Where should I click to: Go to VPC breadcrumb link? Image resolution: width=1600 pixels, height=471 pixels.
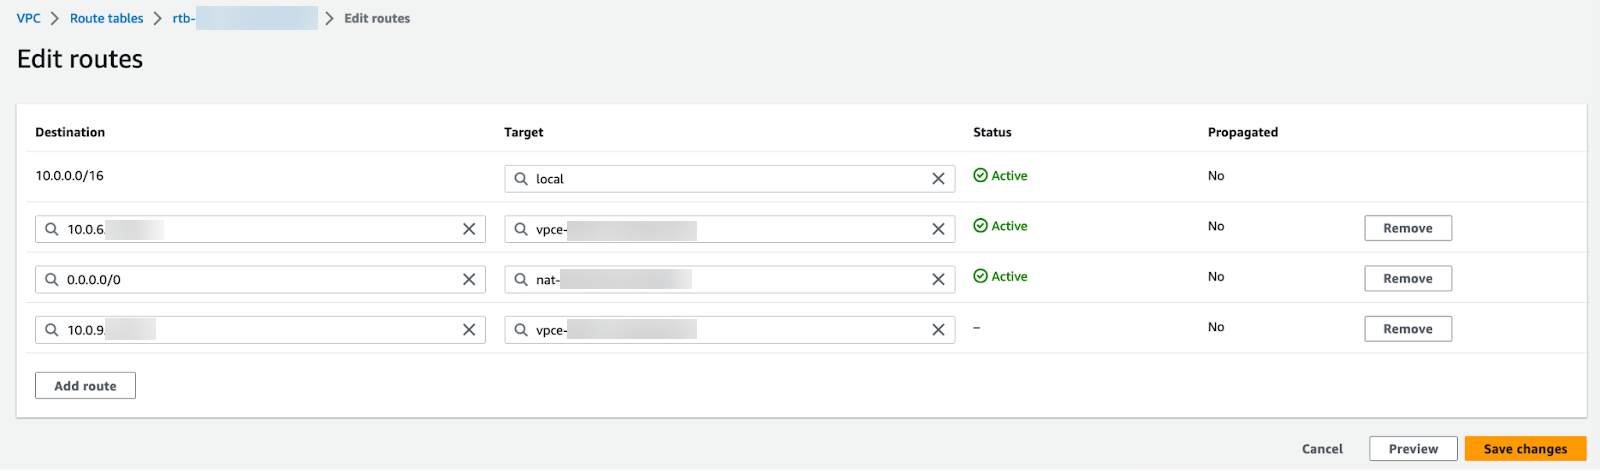29,18
